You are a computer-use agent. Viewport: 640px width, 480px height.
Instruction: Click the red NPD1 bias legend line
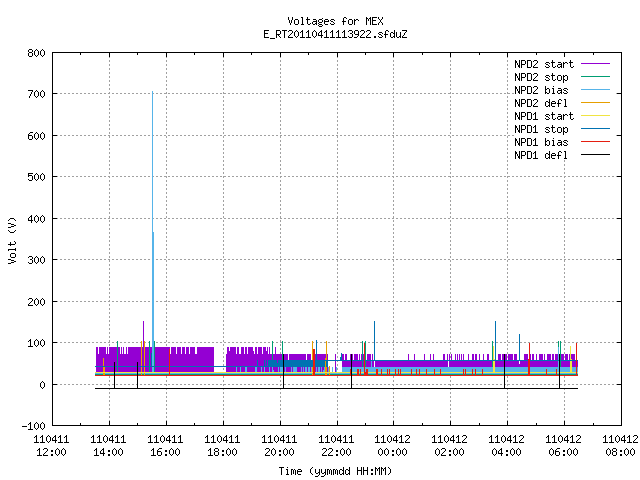tap(595, 142)
